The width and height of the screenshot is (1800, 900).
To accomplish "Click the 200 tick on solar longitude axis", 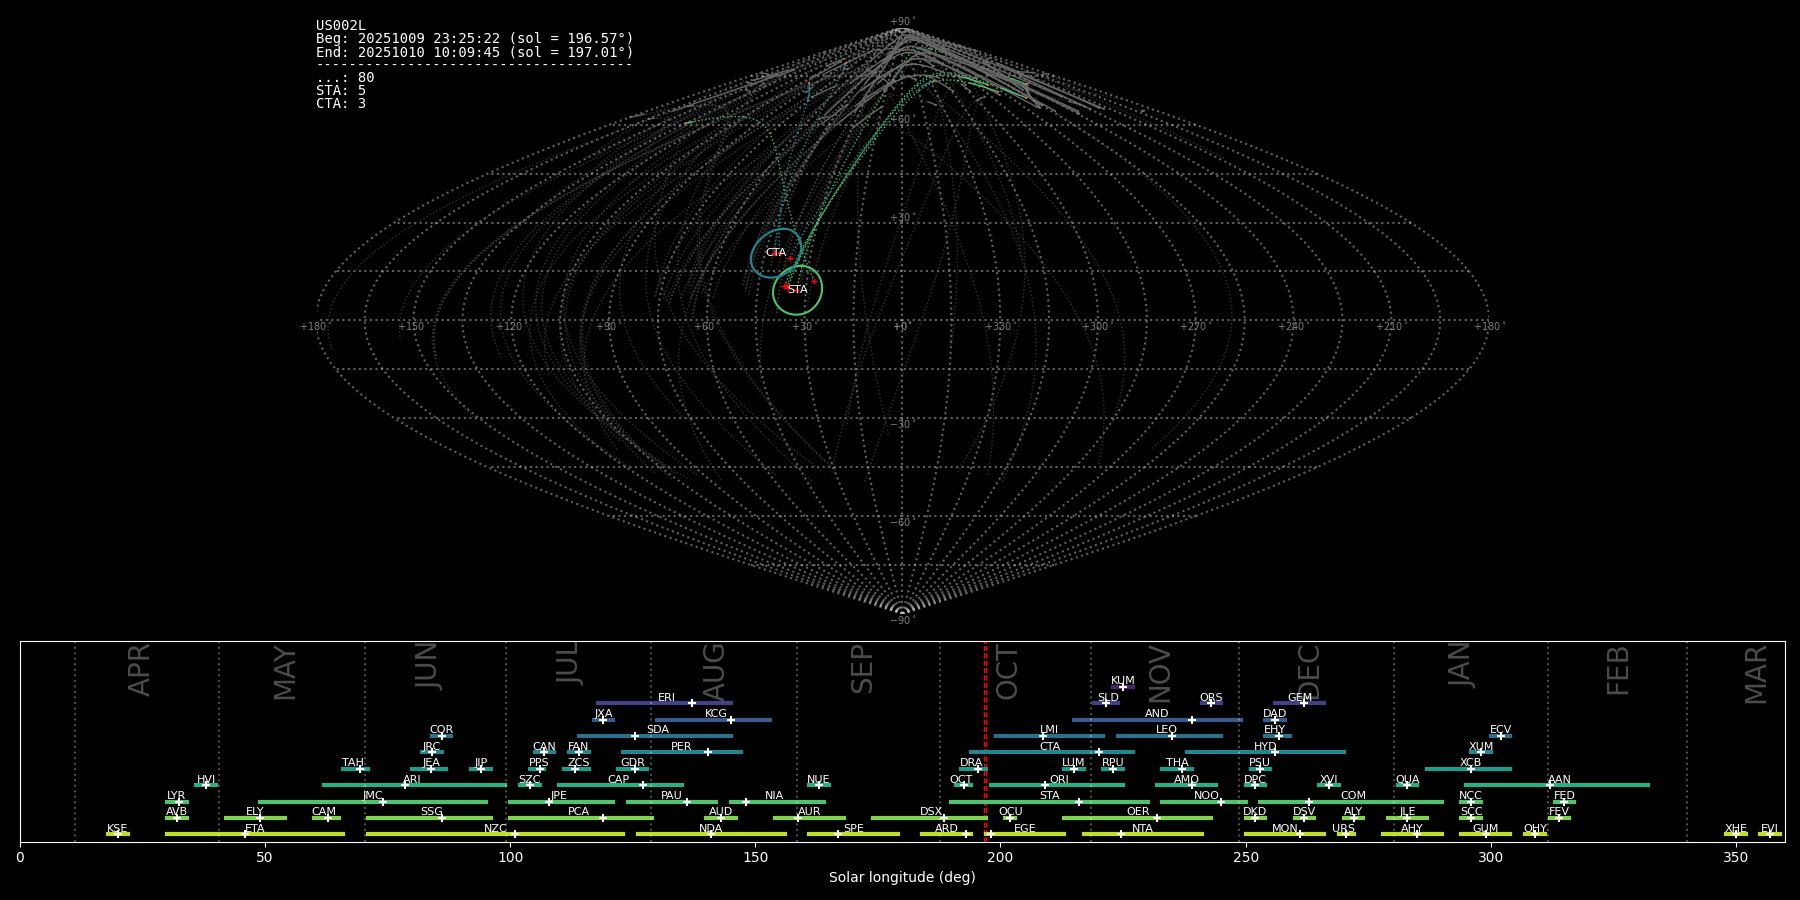I will (1000, 857).
